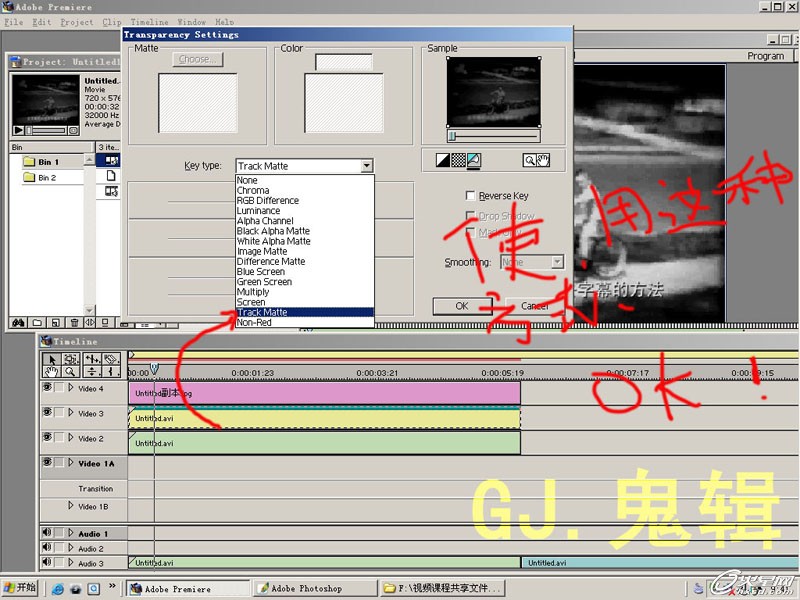Open the F:\ folder taskbar window
The image size is (800, 600).
443,588
